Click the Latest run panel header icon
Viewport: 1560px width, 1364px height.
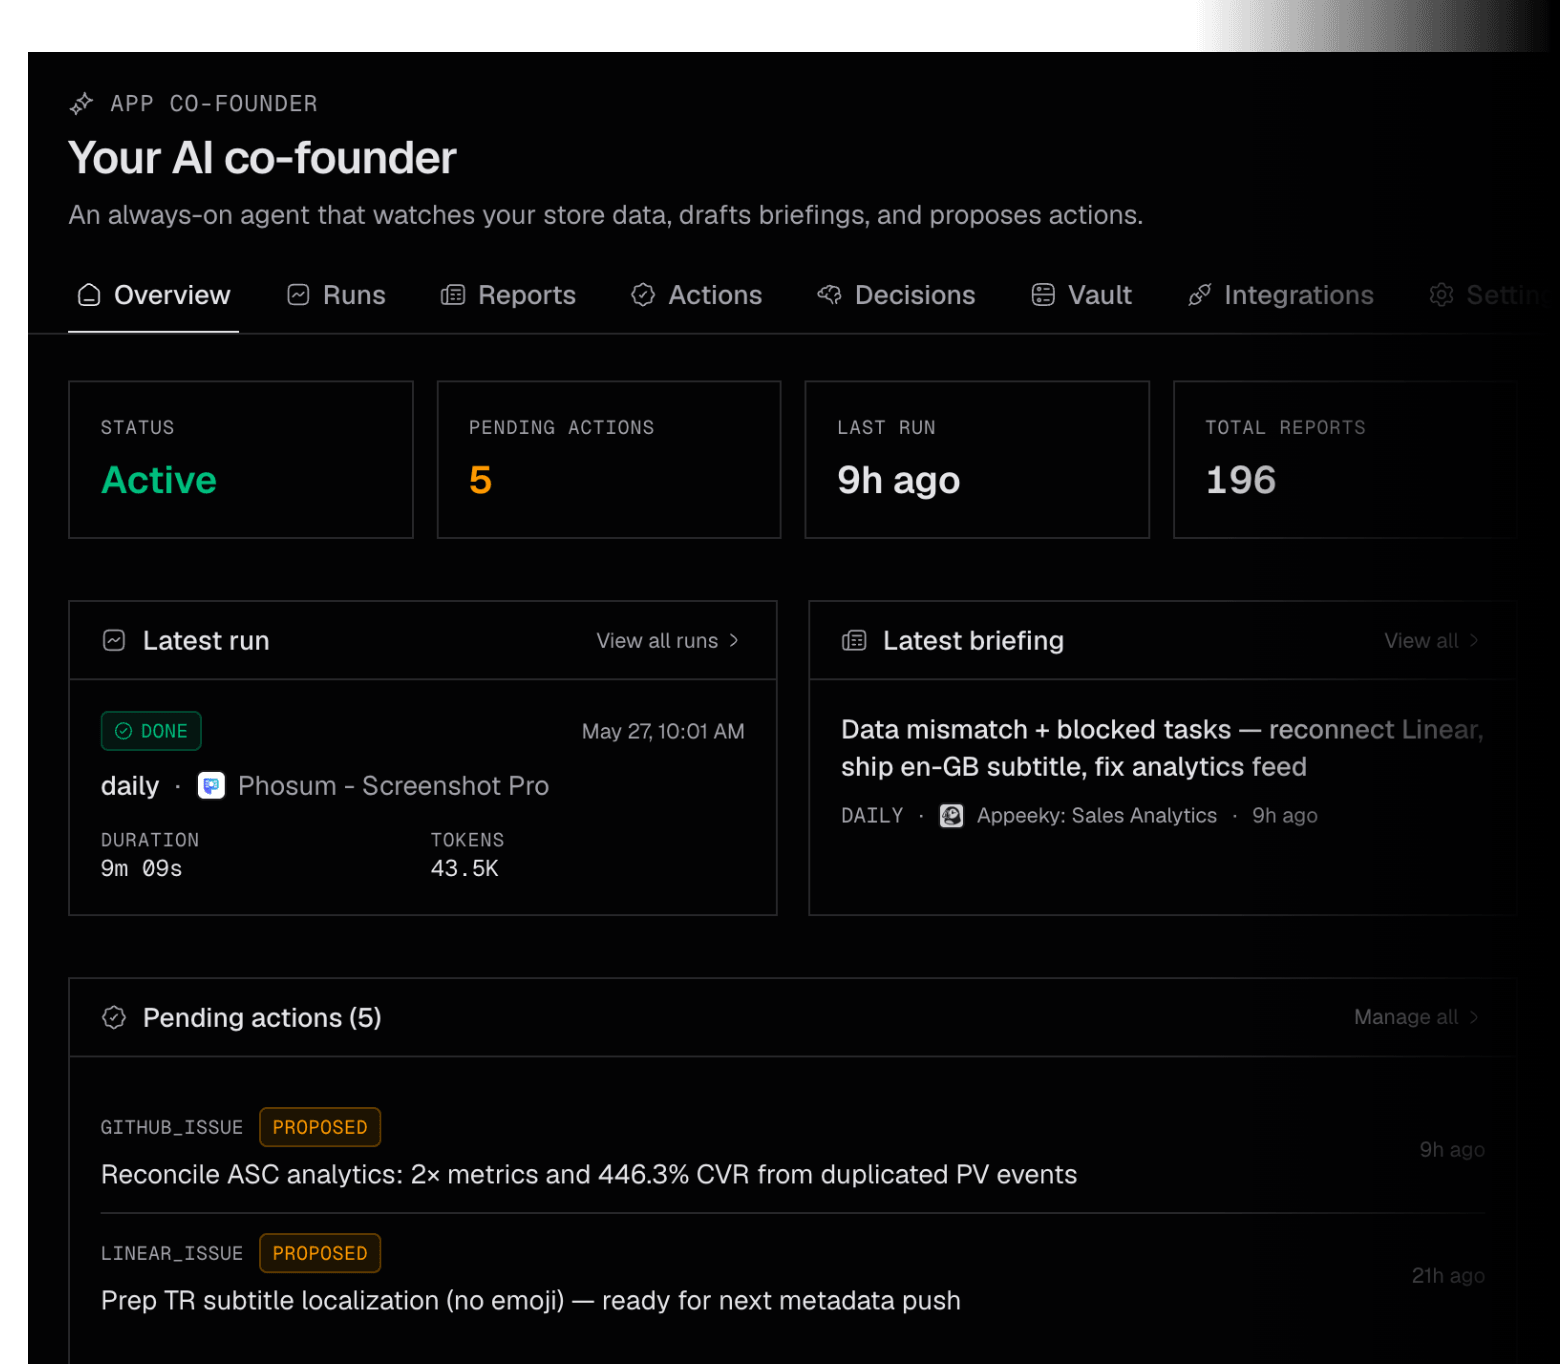point(114,641)
